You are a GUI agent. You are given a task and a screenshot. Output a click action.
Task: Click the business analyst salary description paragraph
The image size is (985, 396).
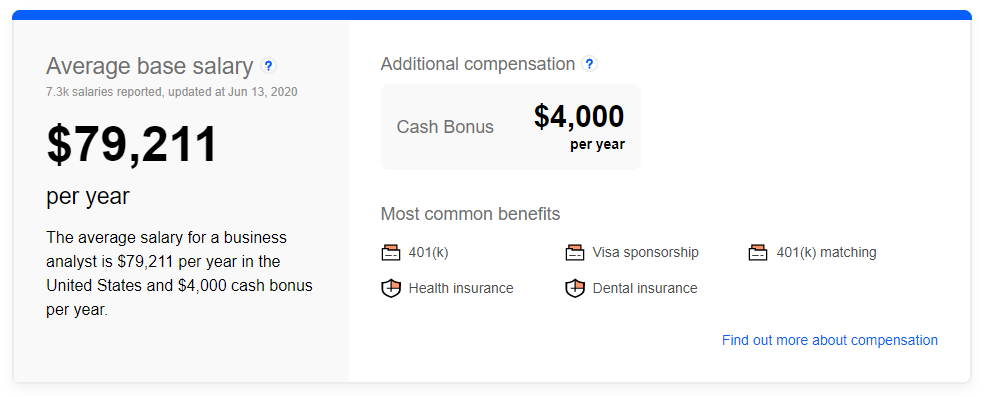coord(179,274)
